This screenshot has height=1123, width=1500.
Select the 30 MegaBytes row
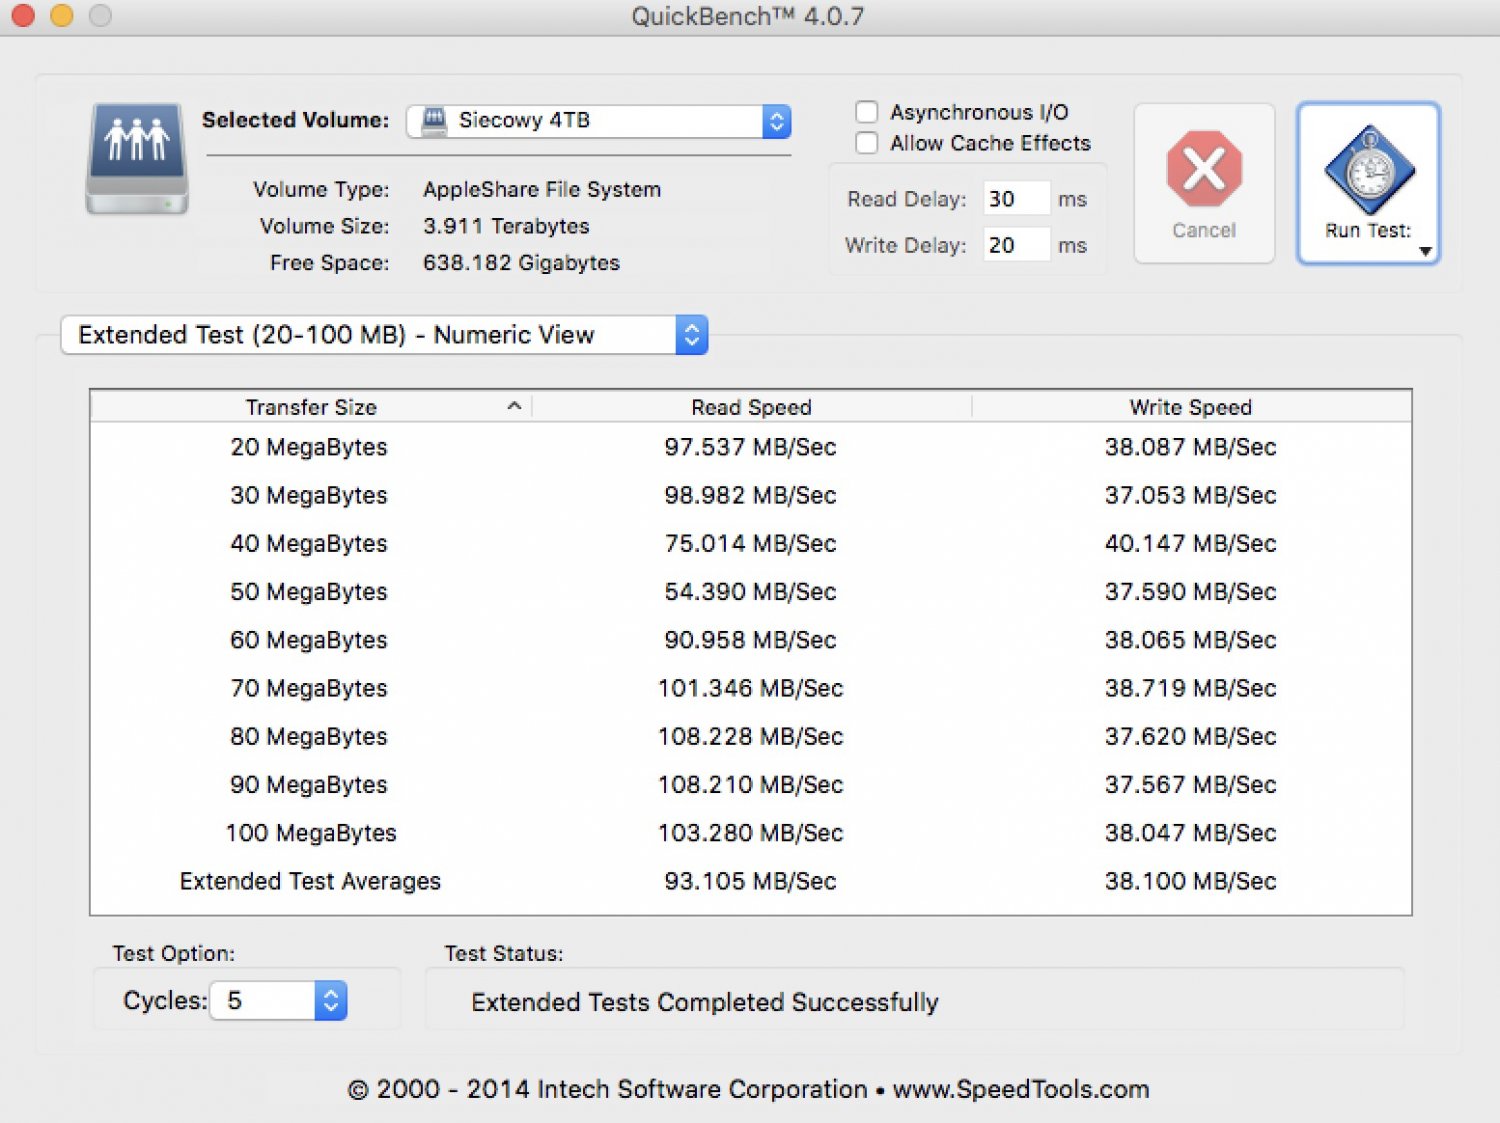[x=751, y=495]
